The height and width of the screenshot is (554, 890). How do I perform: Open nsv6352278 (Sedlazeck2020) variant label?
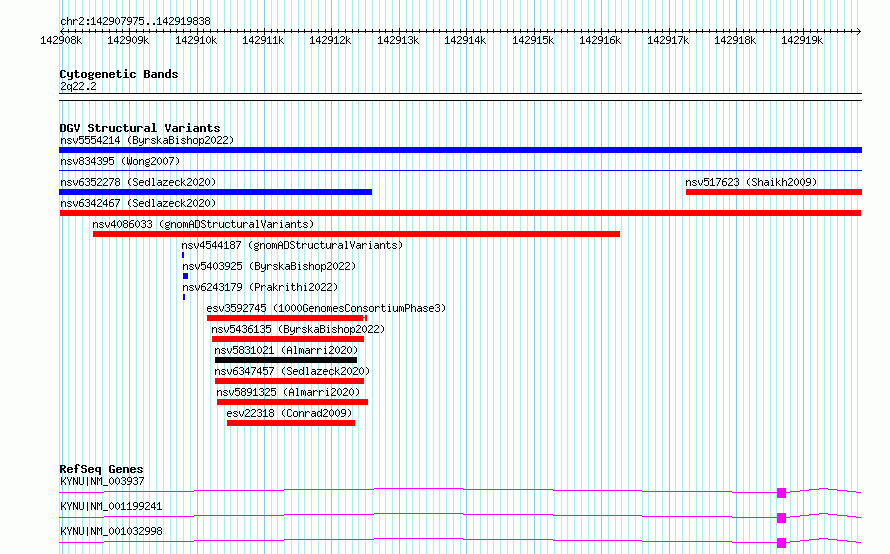pos(138,182)
